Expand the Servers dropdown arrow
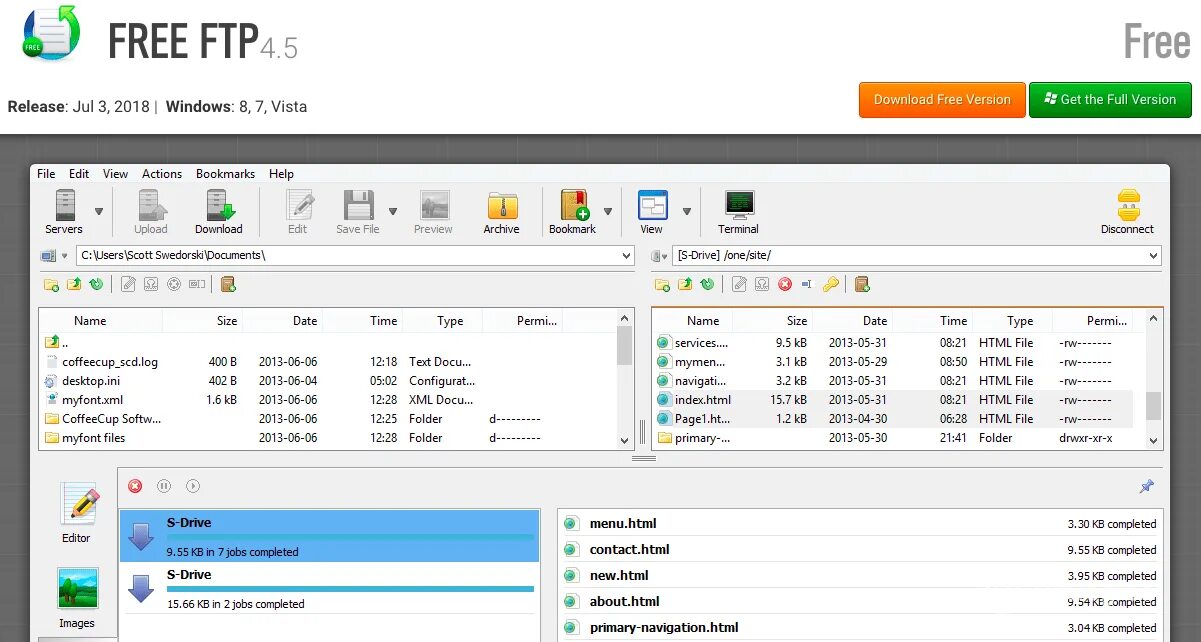This screenshot has width=1201, height=642. [99, 211]
